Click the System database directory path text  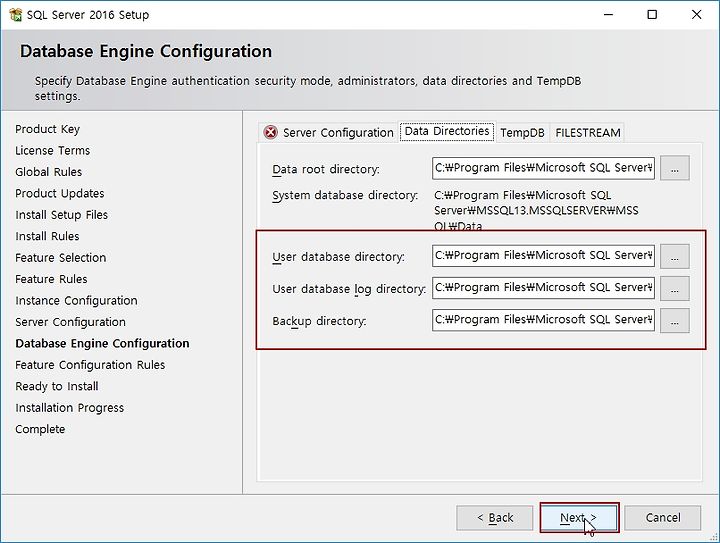[536, 210]
